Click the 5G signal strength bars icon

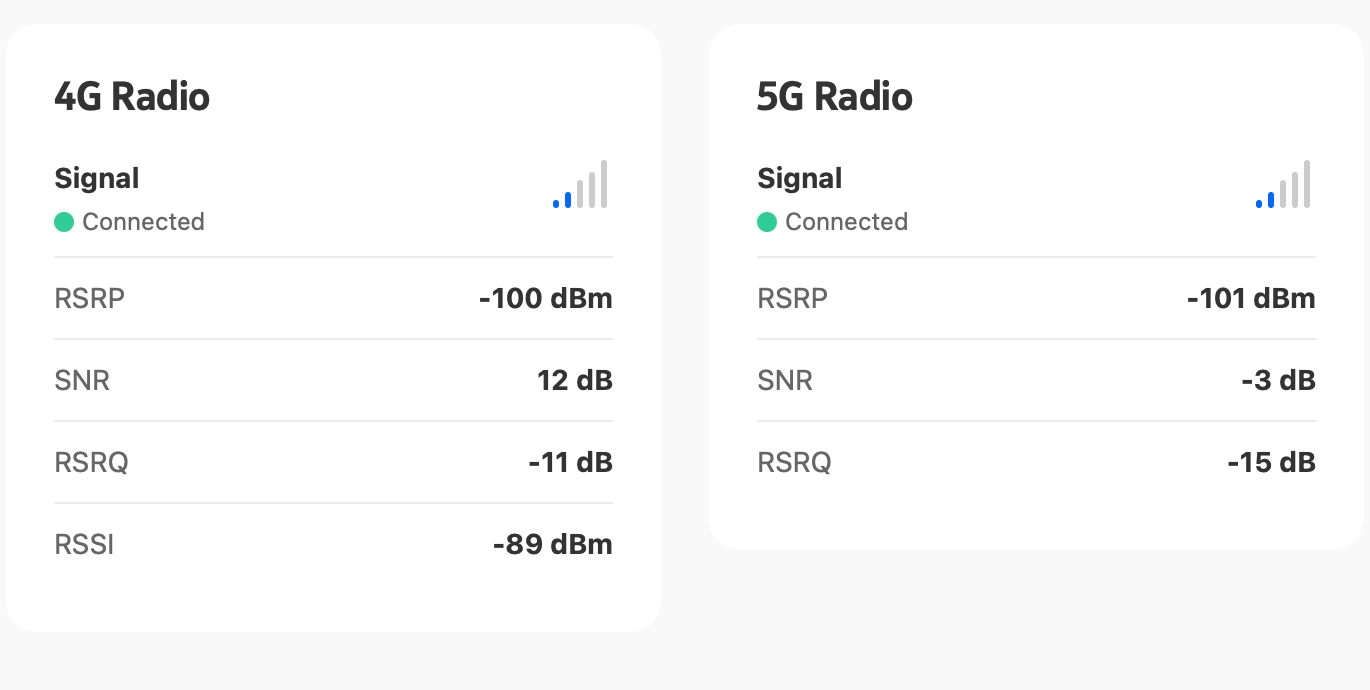tap(1283, 185)
